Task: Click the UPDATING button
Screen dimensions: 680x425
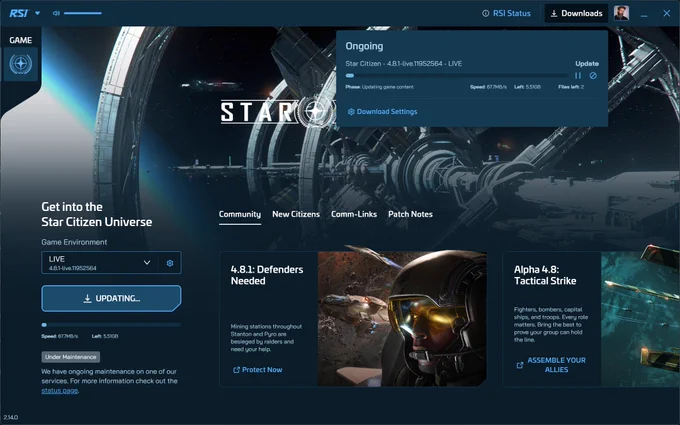Action: [111, 298]
